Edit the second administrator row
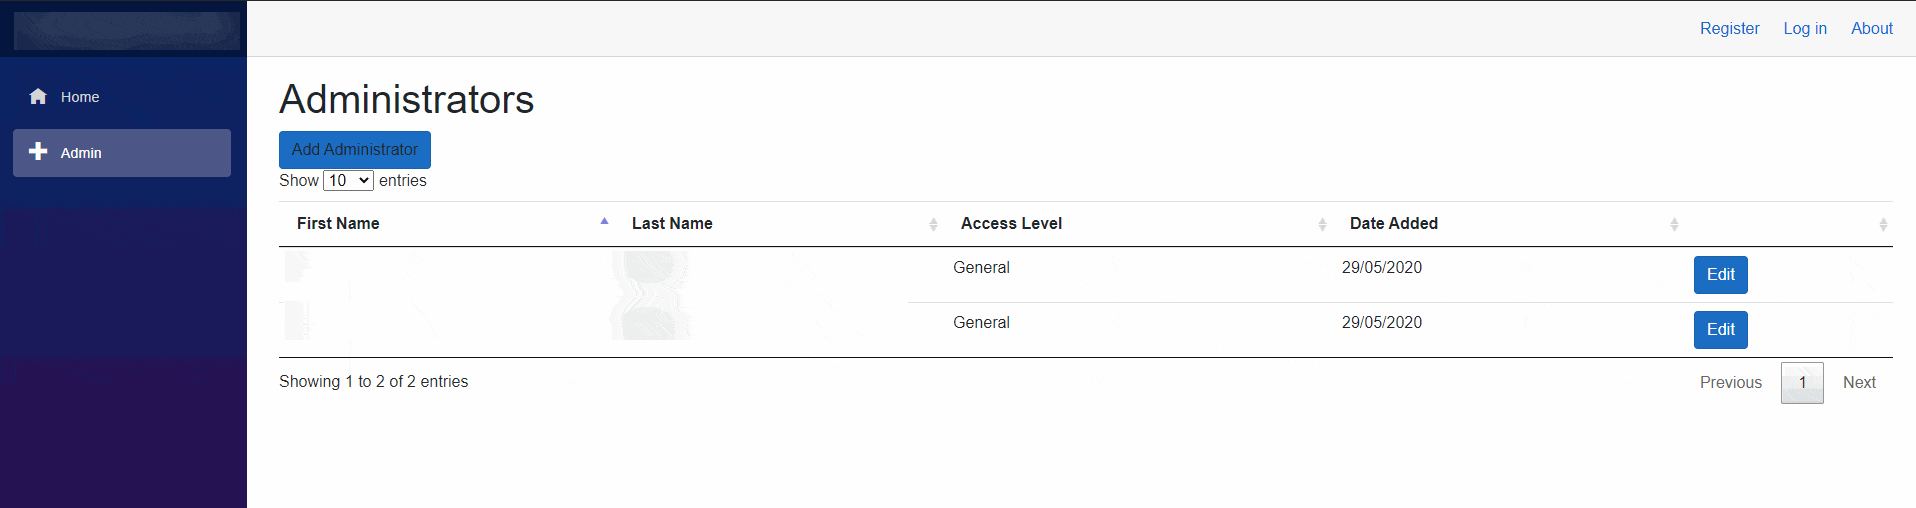Image resolution: width=1916 pixels, height=508 pixels. click(x=1720, y=330)
